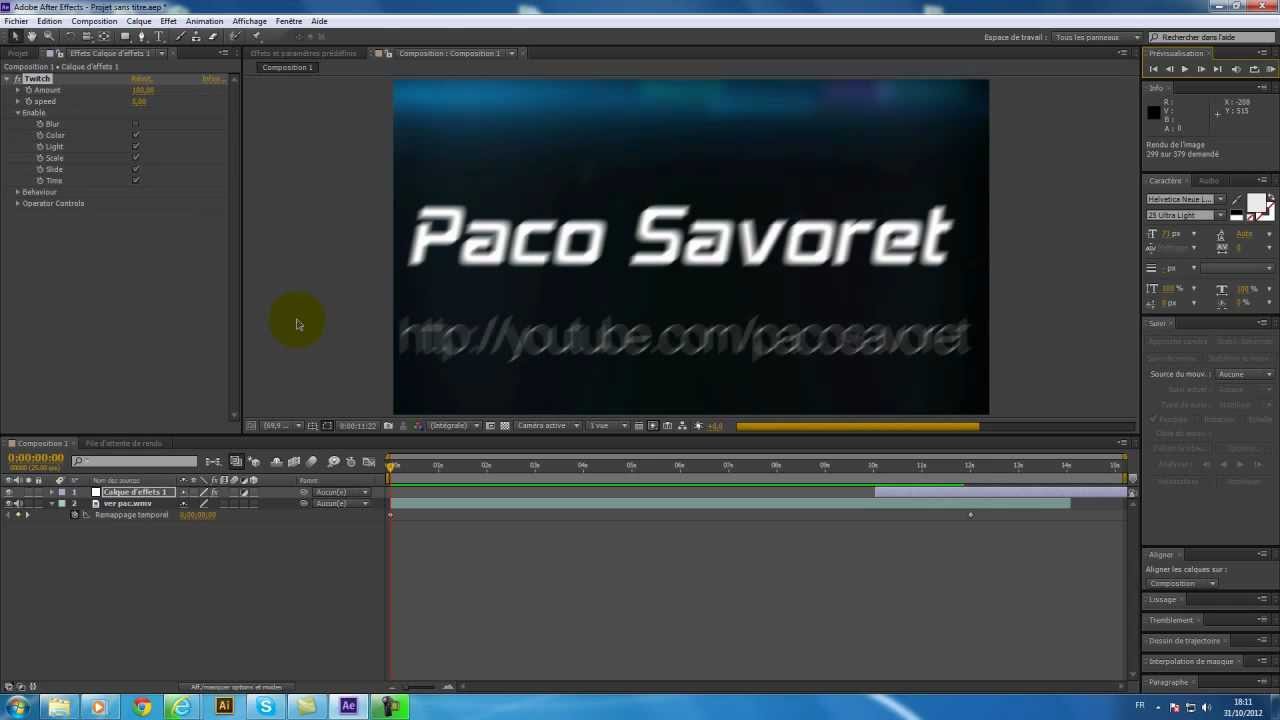
Task: Open Chrome from the Windows taskbar
Action: point(142,707)
